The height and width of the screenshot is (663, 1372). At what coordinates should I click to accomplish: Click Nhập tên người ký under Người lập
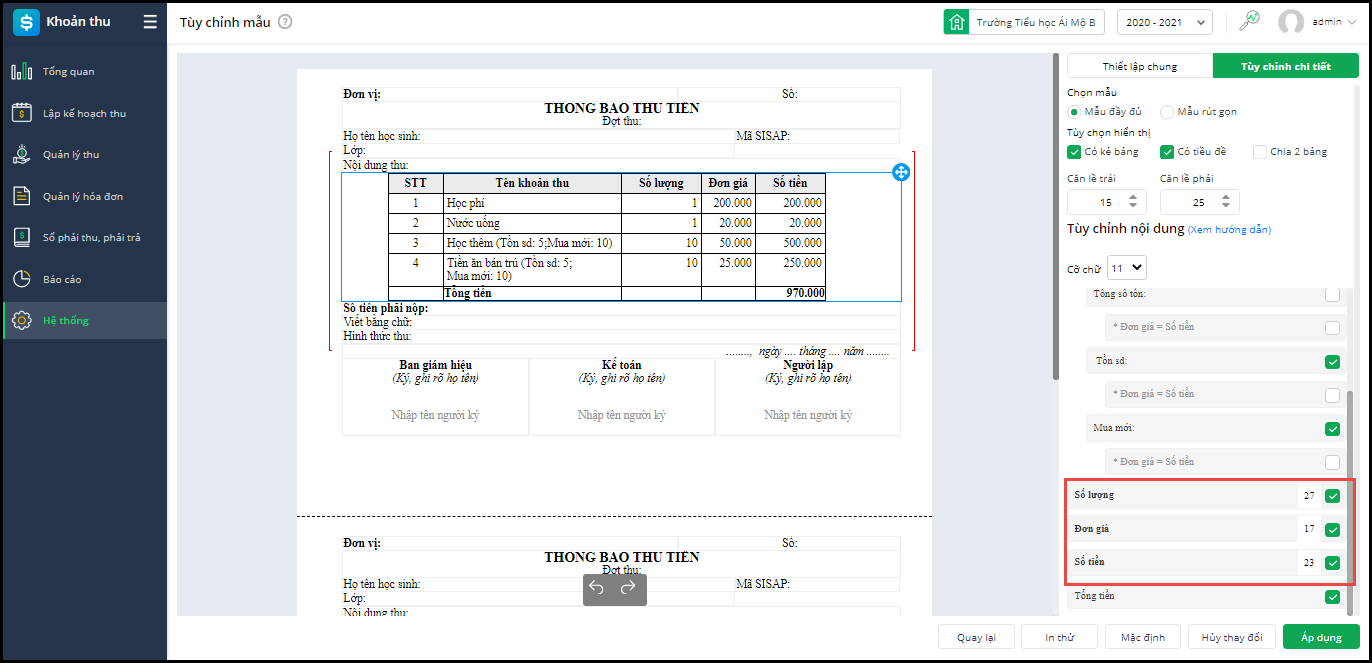click(x=808, y=415)
